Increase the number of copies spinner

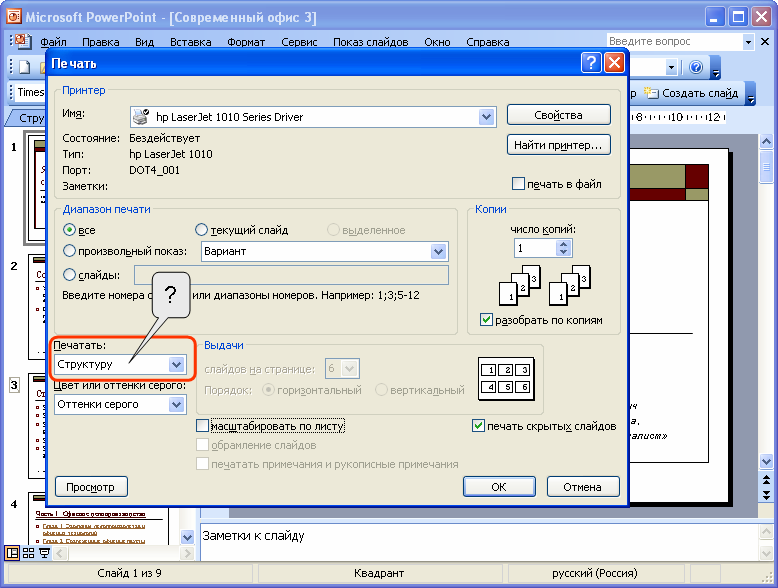click(563, 244)
